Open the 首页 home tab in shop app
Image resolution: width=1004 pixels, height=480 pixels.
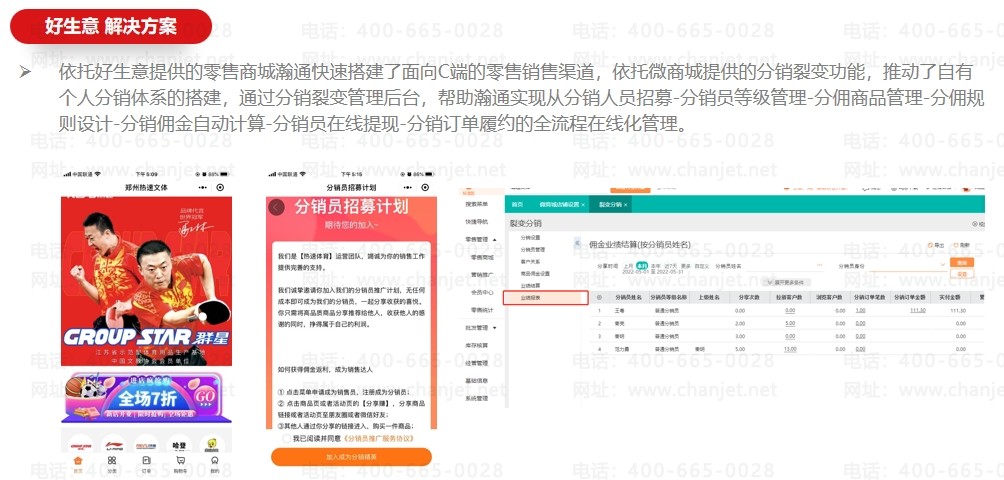coord(78,463)
